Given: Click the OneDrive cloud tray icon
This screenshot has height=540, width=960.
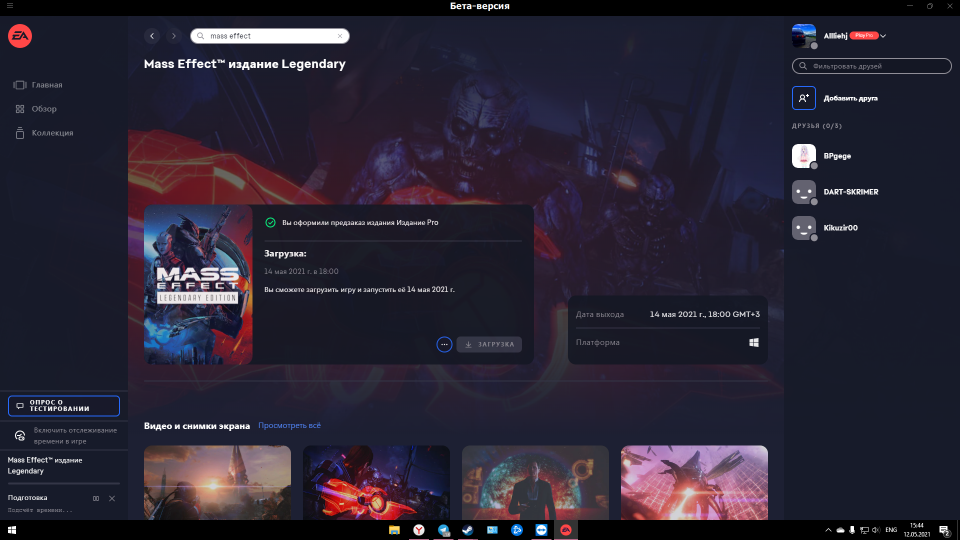Looking at the screenshot, I should [x=841, y=530].
